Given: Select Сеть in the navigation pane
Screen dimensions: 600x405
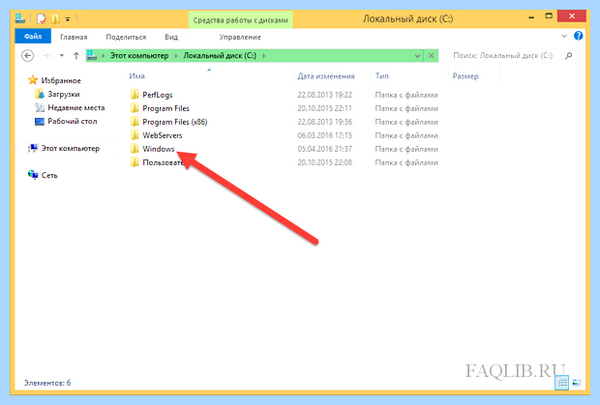Looking at the screenshot, I should 49,175.
